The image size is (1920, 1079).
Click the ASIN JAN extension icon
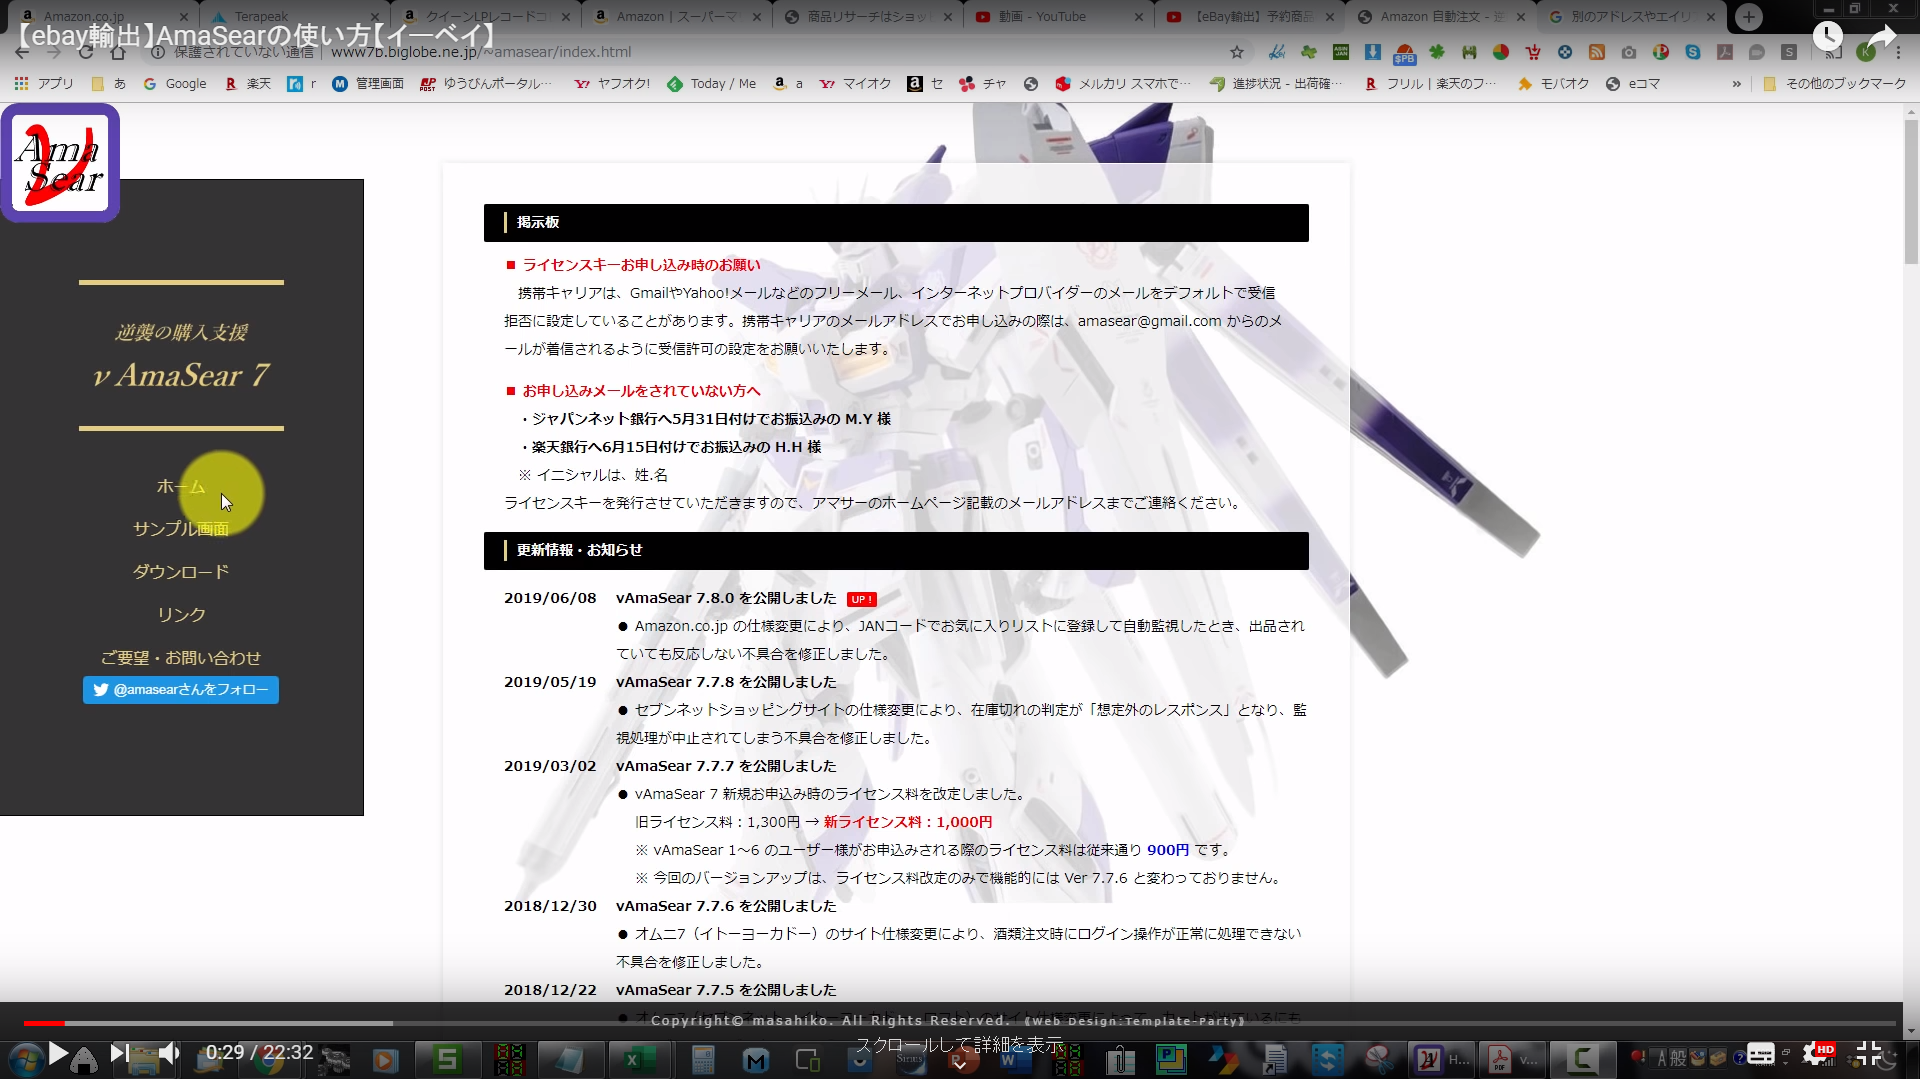coord(1341,52)
